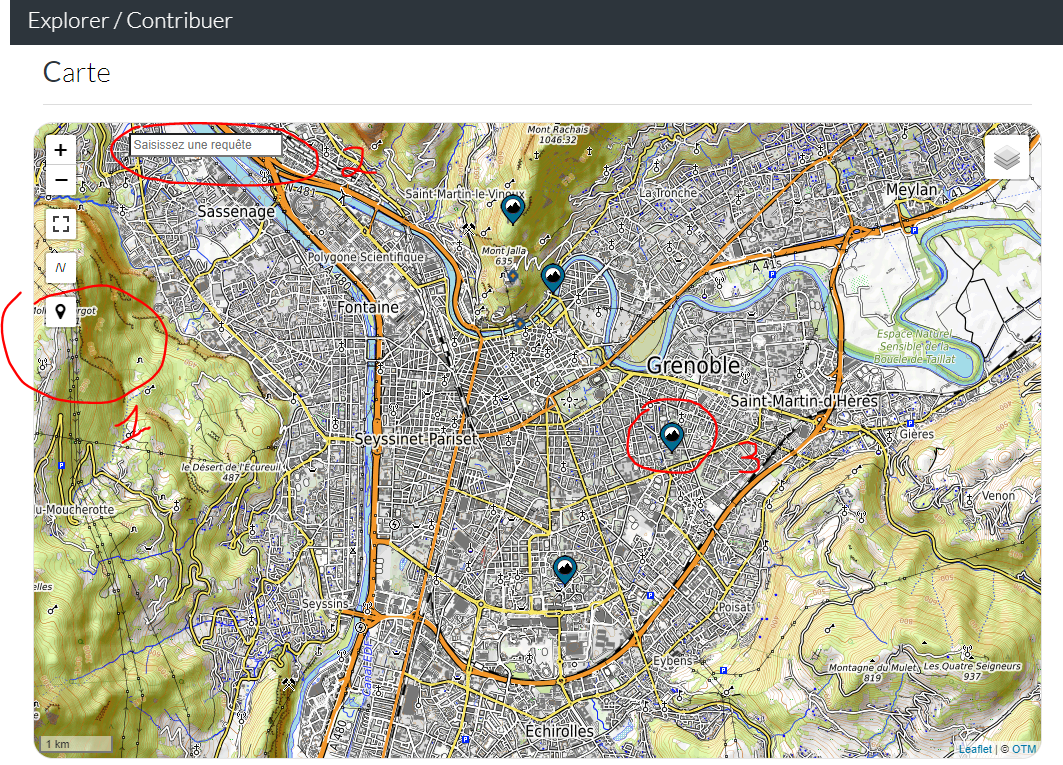1063x765 pixels.
Task: Click the location pin control button
Action: coord(61,312)
